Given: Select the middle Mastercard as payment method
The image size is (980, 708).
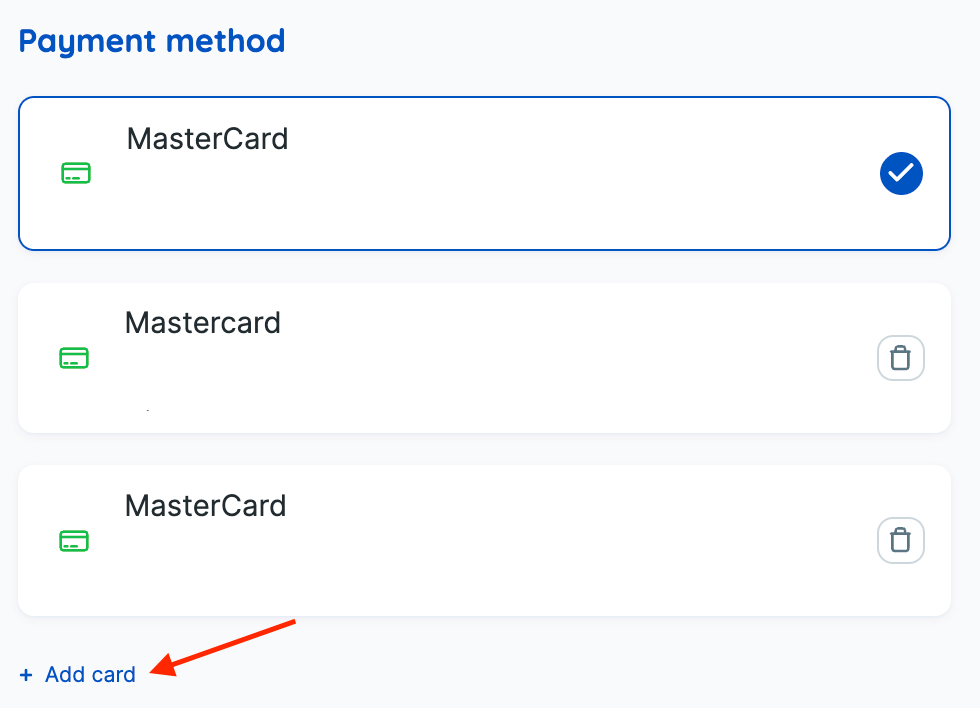Looking at the screenshot, I should click(x=480, y=358).
